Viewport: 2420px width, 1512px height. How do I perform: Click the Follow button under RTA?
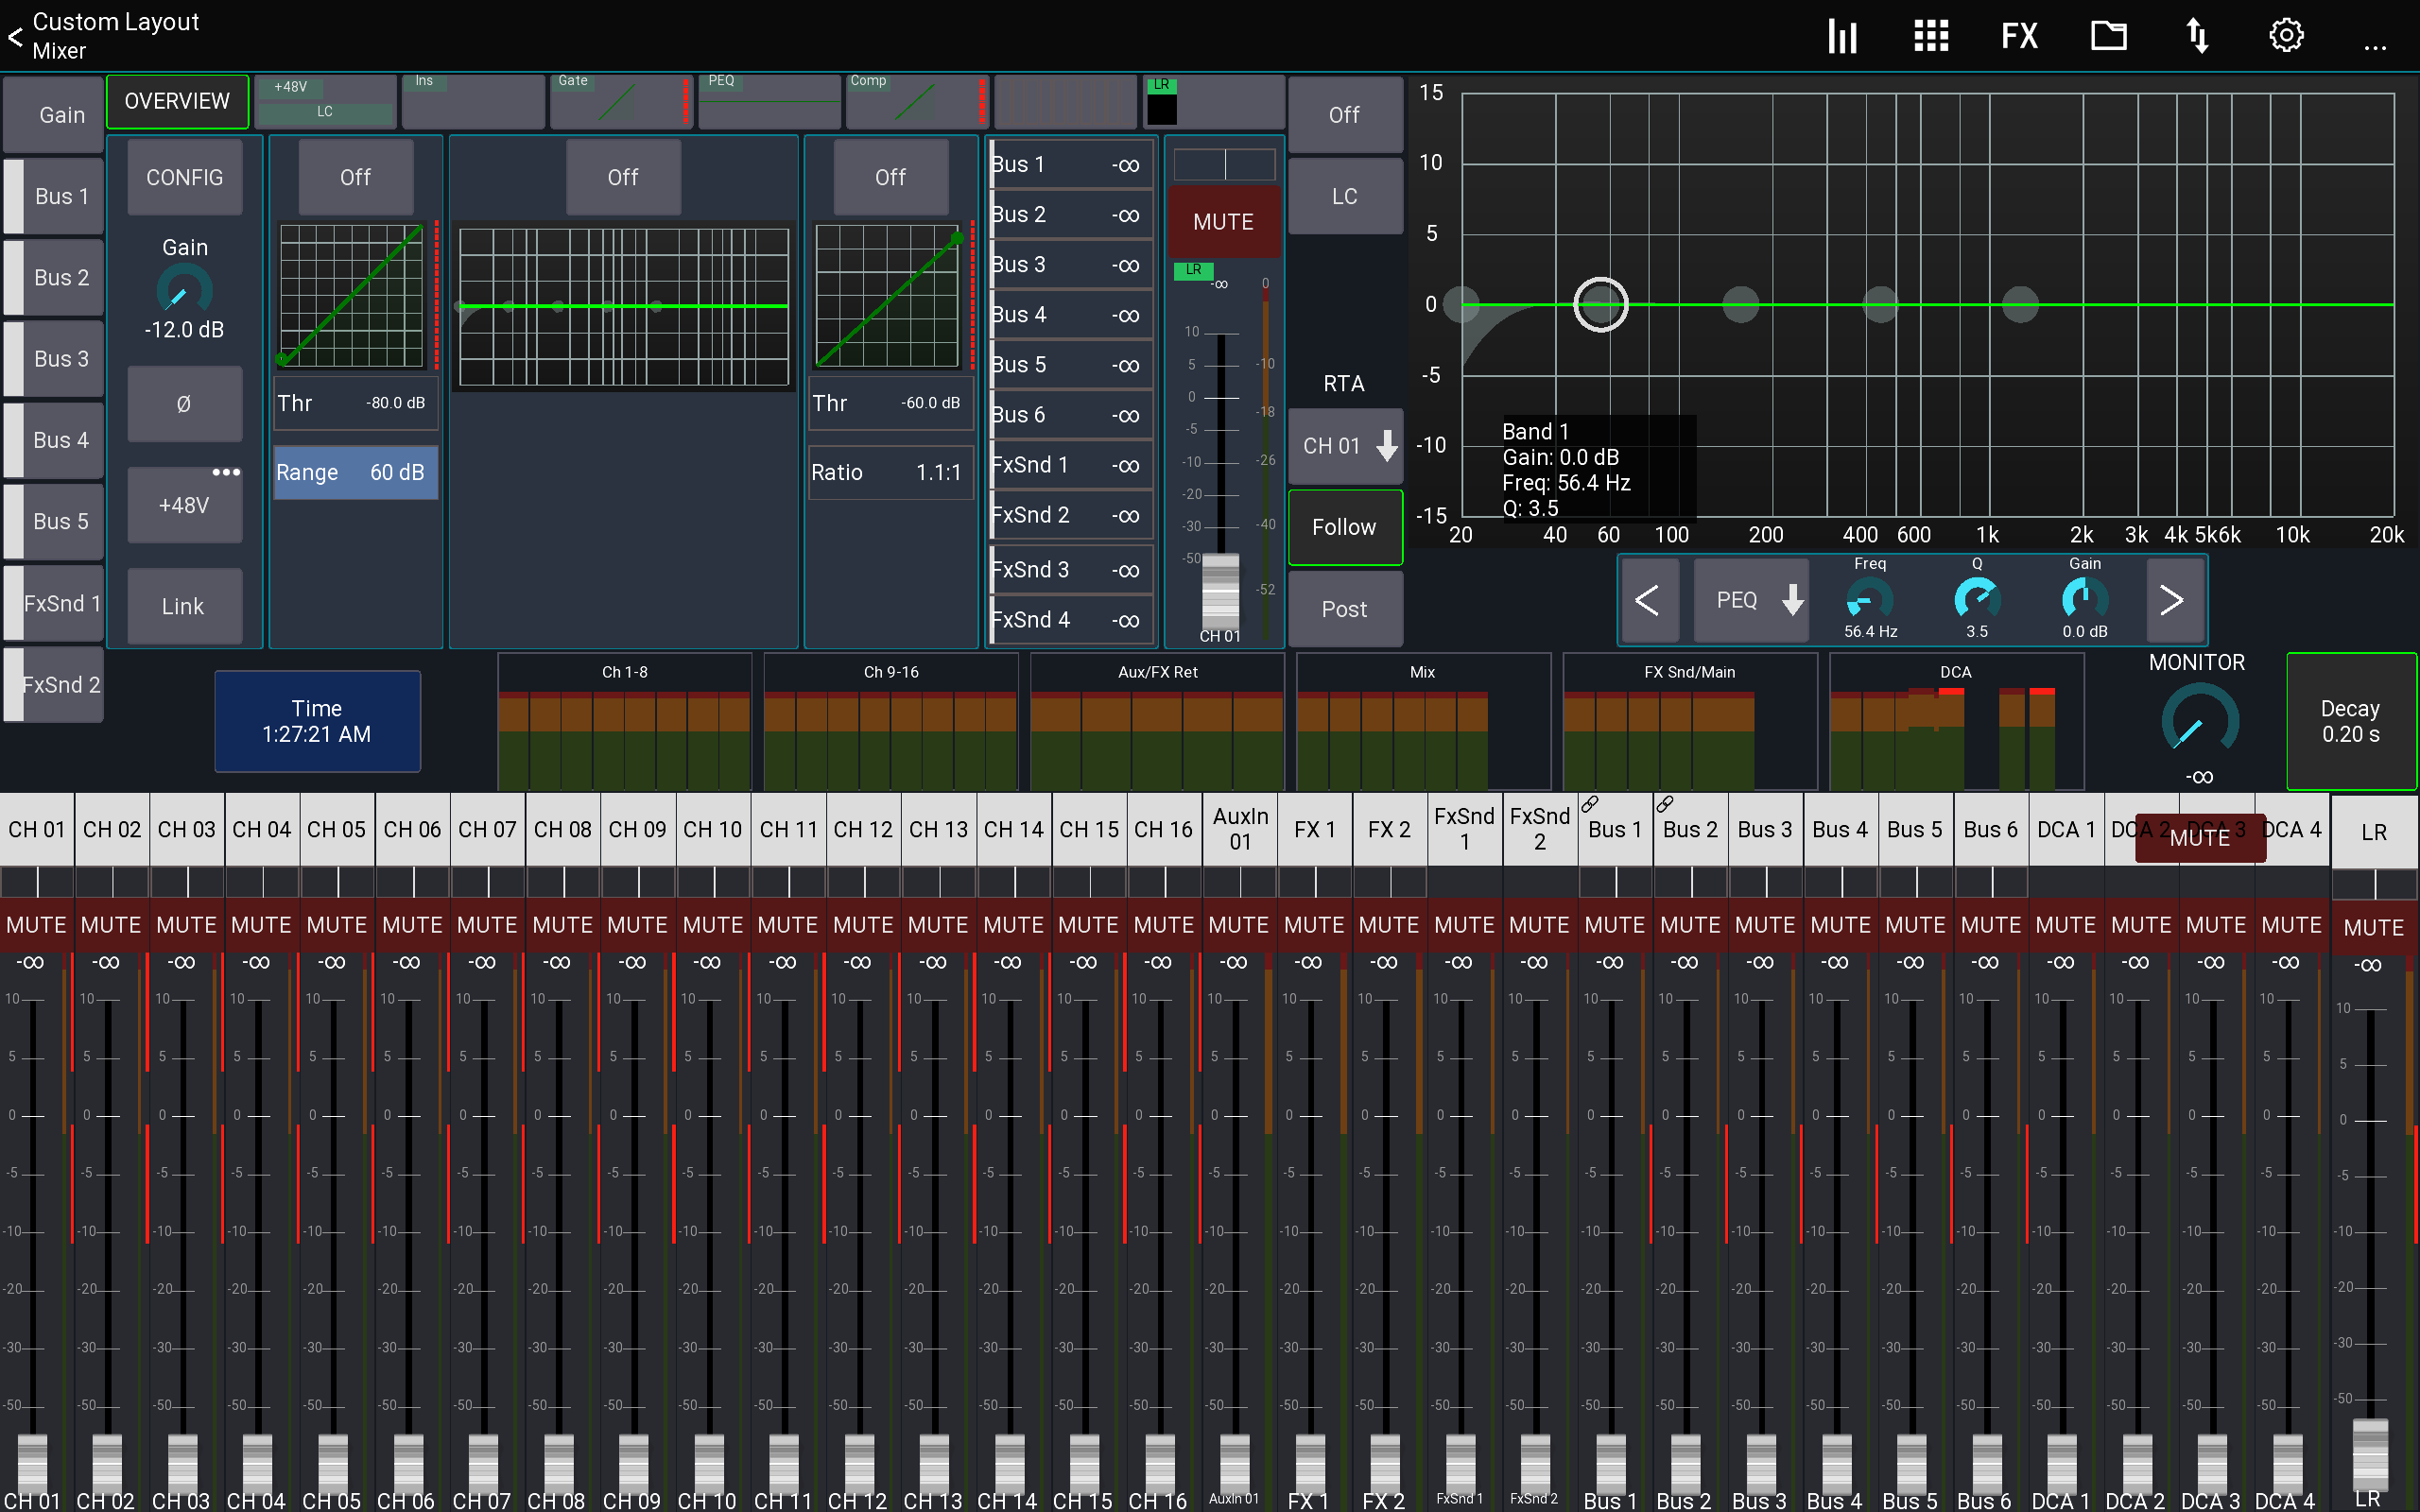click(x=1344, y=527)
